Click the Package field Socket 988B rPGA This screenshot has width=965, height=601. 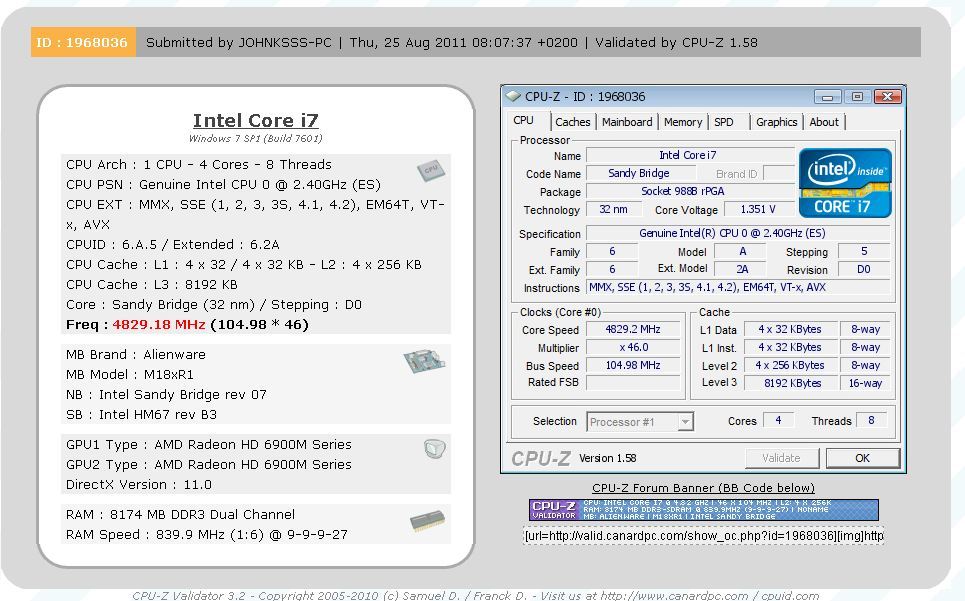pyautogui.click(x=690, y=191)
